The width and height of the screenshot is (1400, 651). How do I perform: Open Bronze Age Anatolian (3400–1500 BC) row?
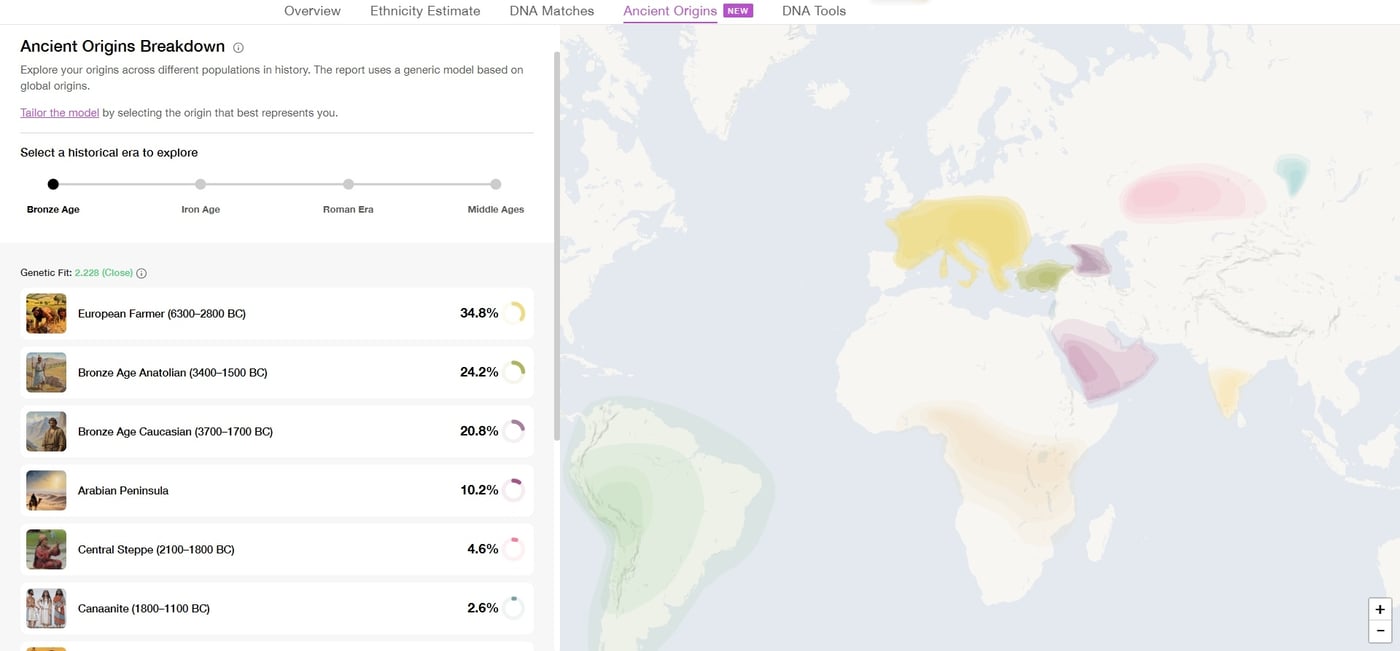point(277,372)
